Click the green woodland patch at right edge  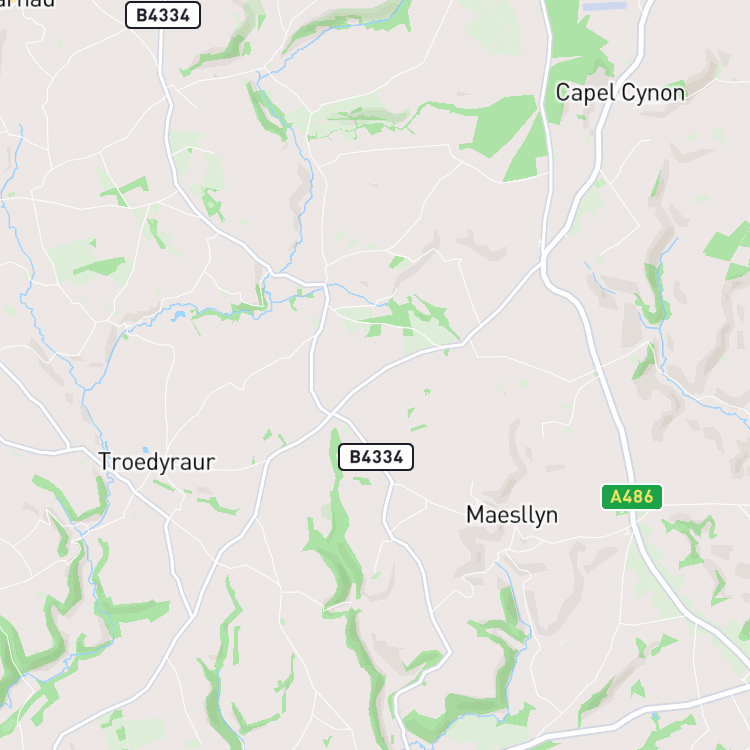tap(729, 249)
